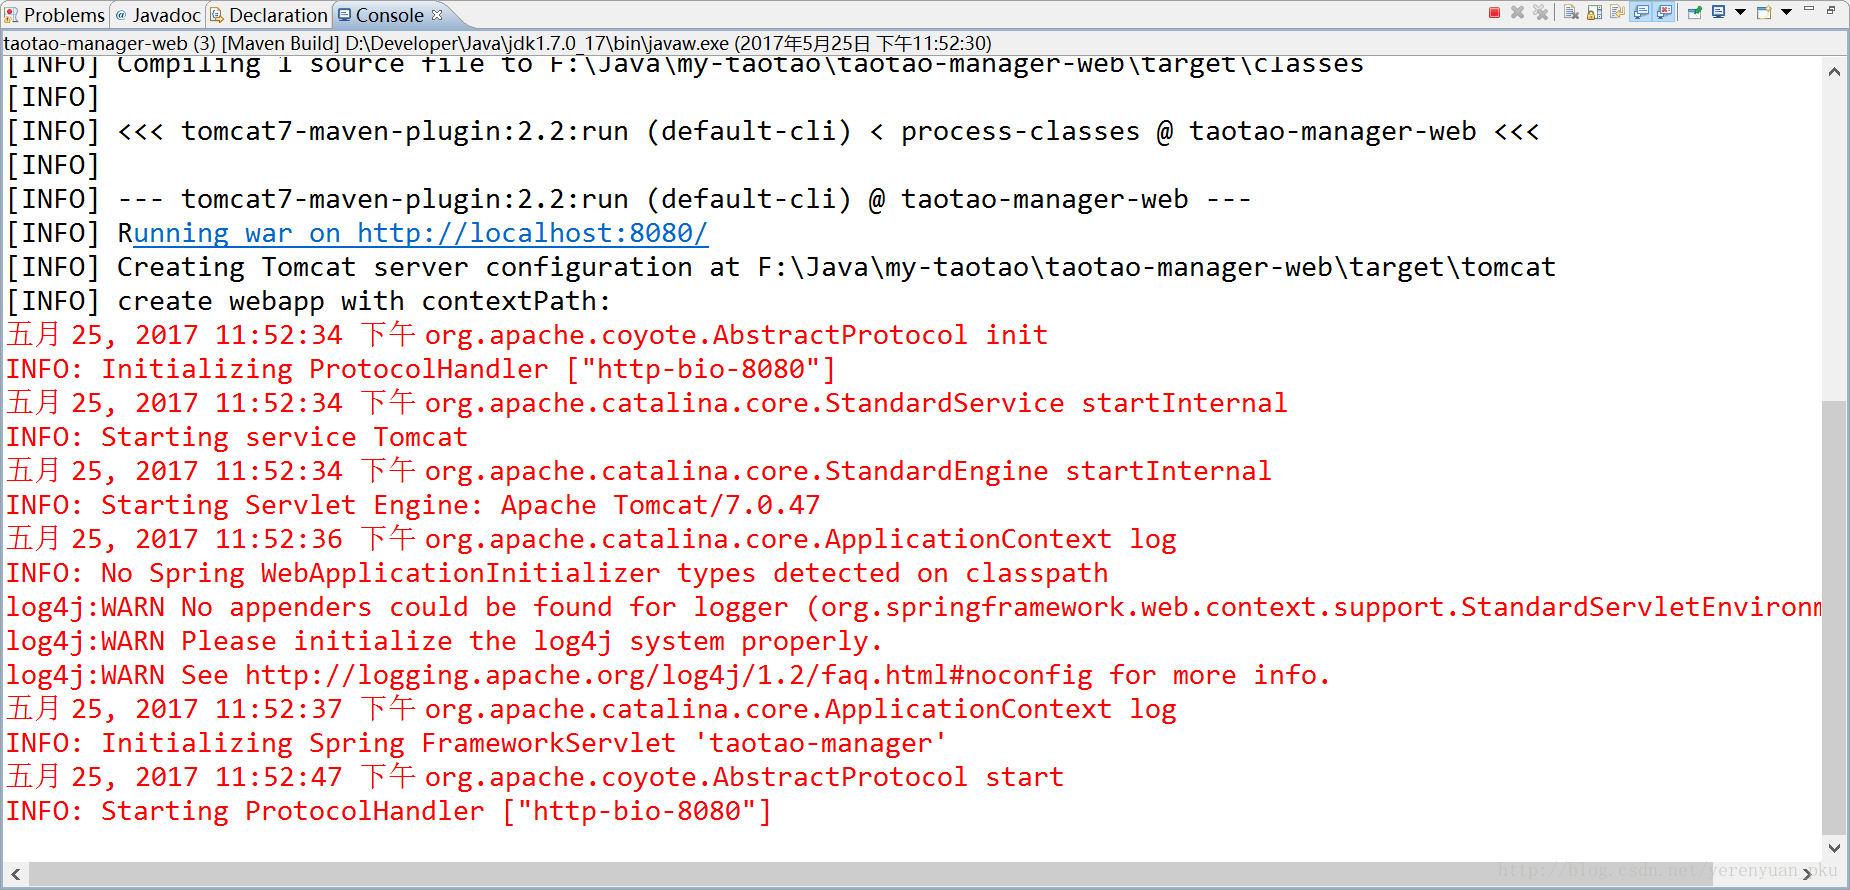Click vertical scrollbar up arrow
1850x890 pixels.
point(1834,71)
